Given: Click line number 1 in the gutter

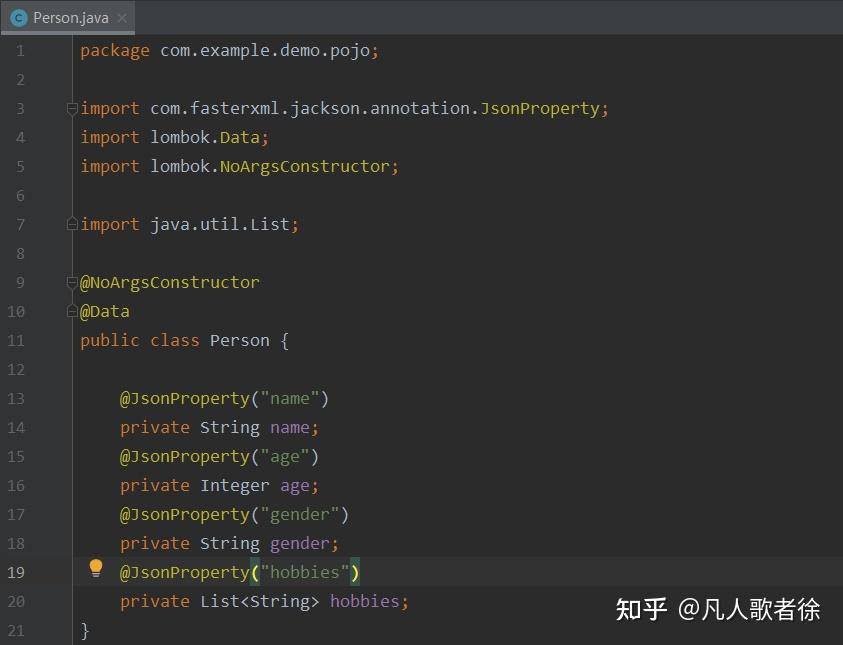Looking at the screenshot, I should (20, 50).
